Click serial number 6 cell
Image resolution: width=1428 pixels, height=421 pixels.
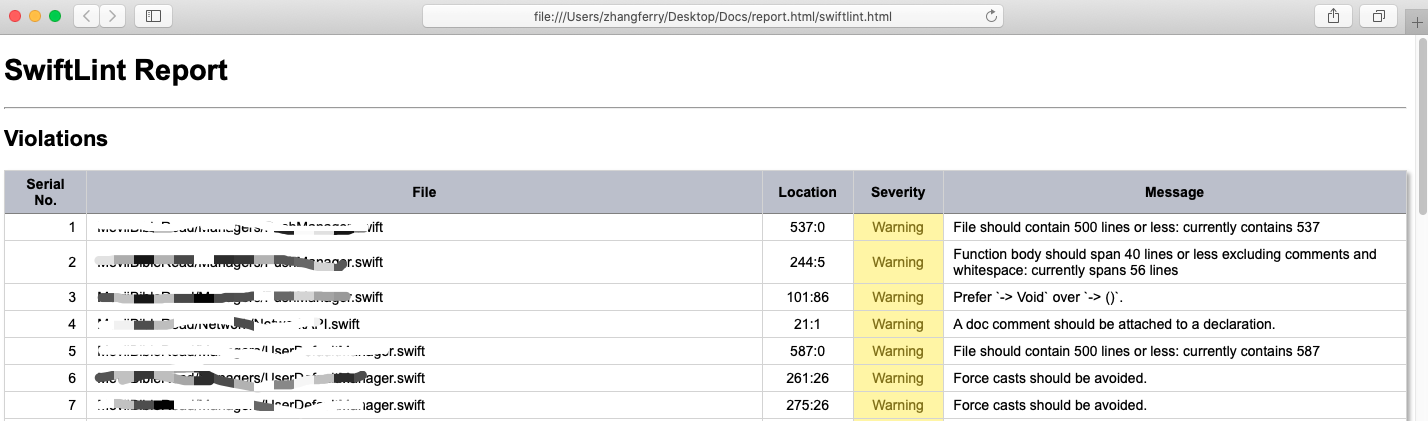(46, 378)
